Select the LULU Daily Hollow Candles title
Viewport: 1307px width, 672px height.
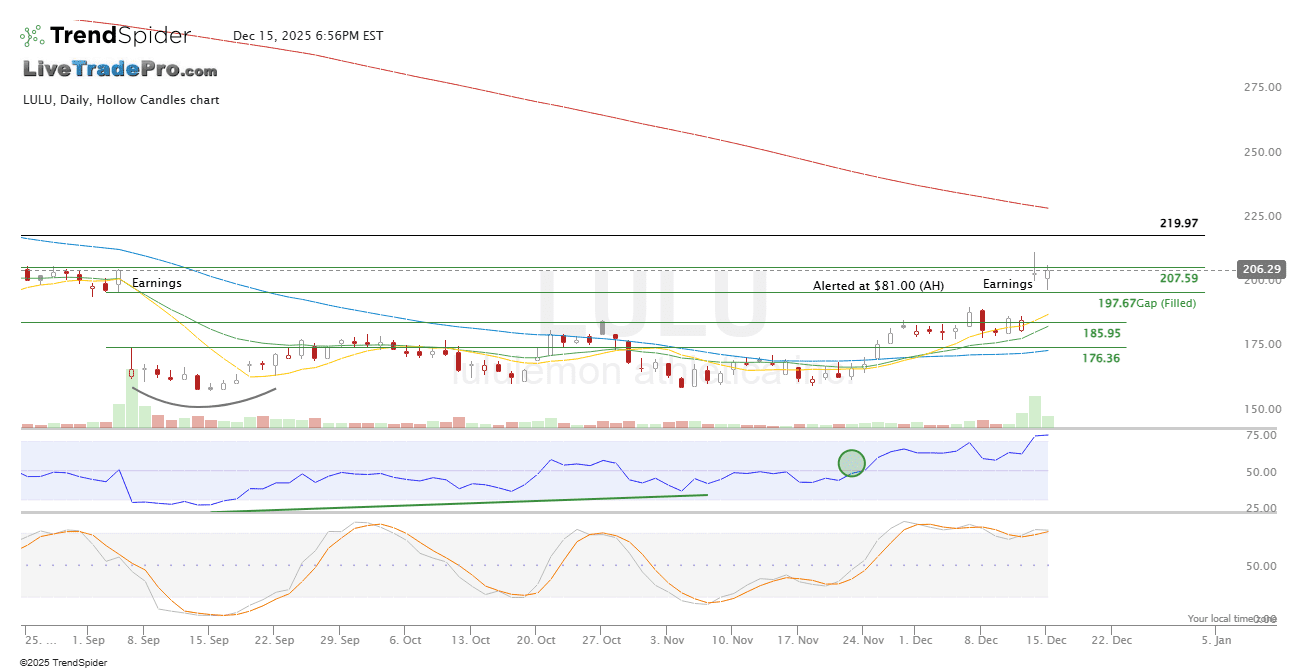click(121, 100)
